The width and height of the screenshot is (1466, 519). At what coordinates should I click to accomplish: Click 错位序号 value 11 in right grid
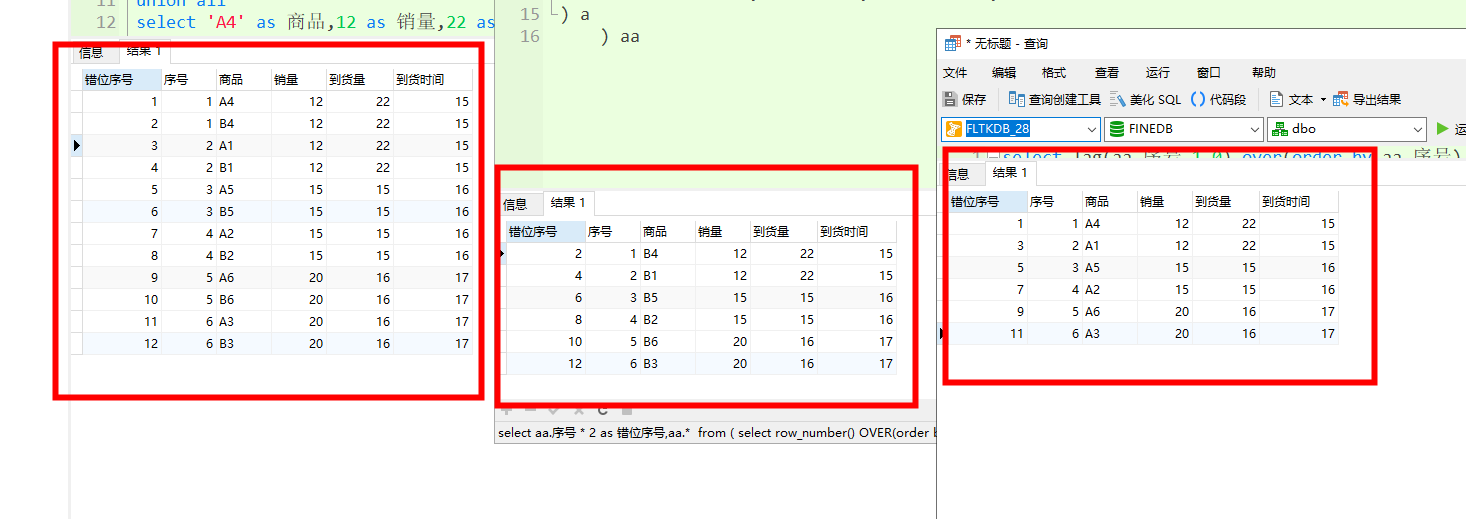pos(988,334)
